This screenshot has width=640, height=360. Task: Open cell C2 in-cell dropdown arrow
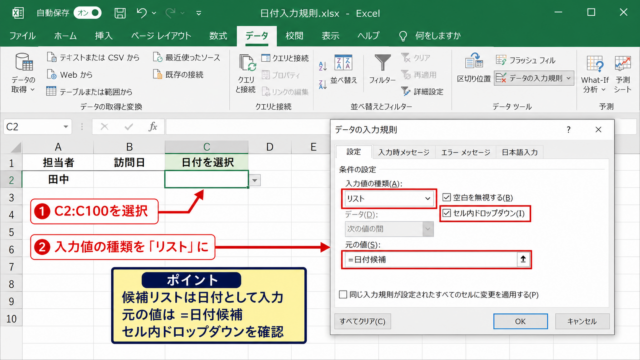pos(255,180)
